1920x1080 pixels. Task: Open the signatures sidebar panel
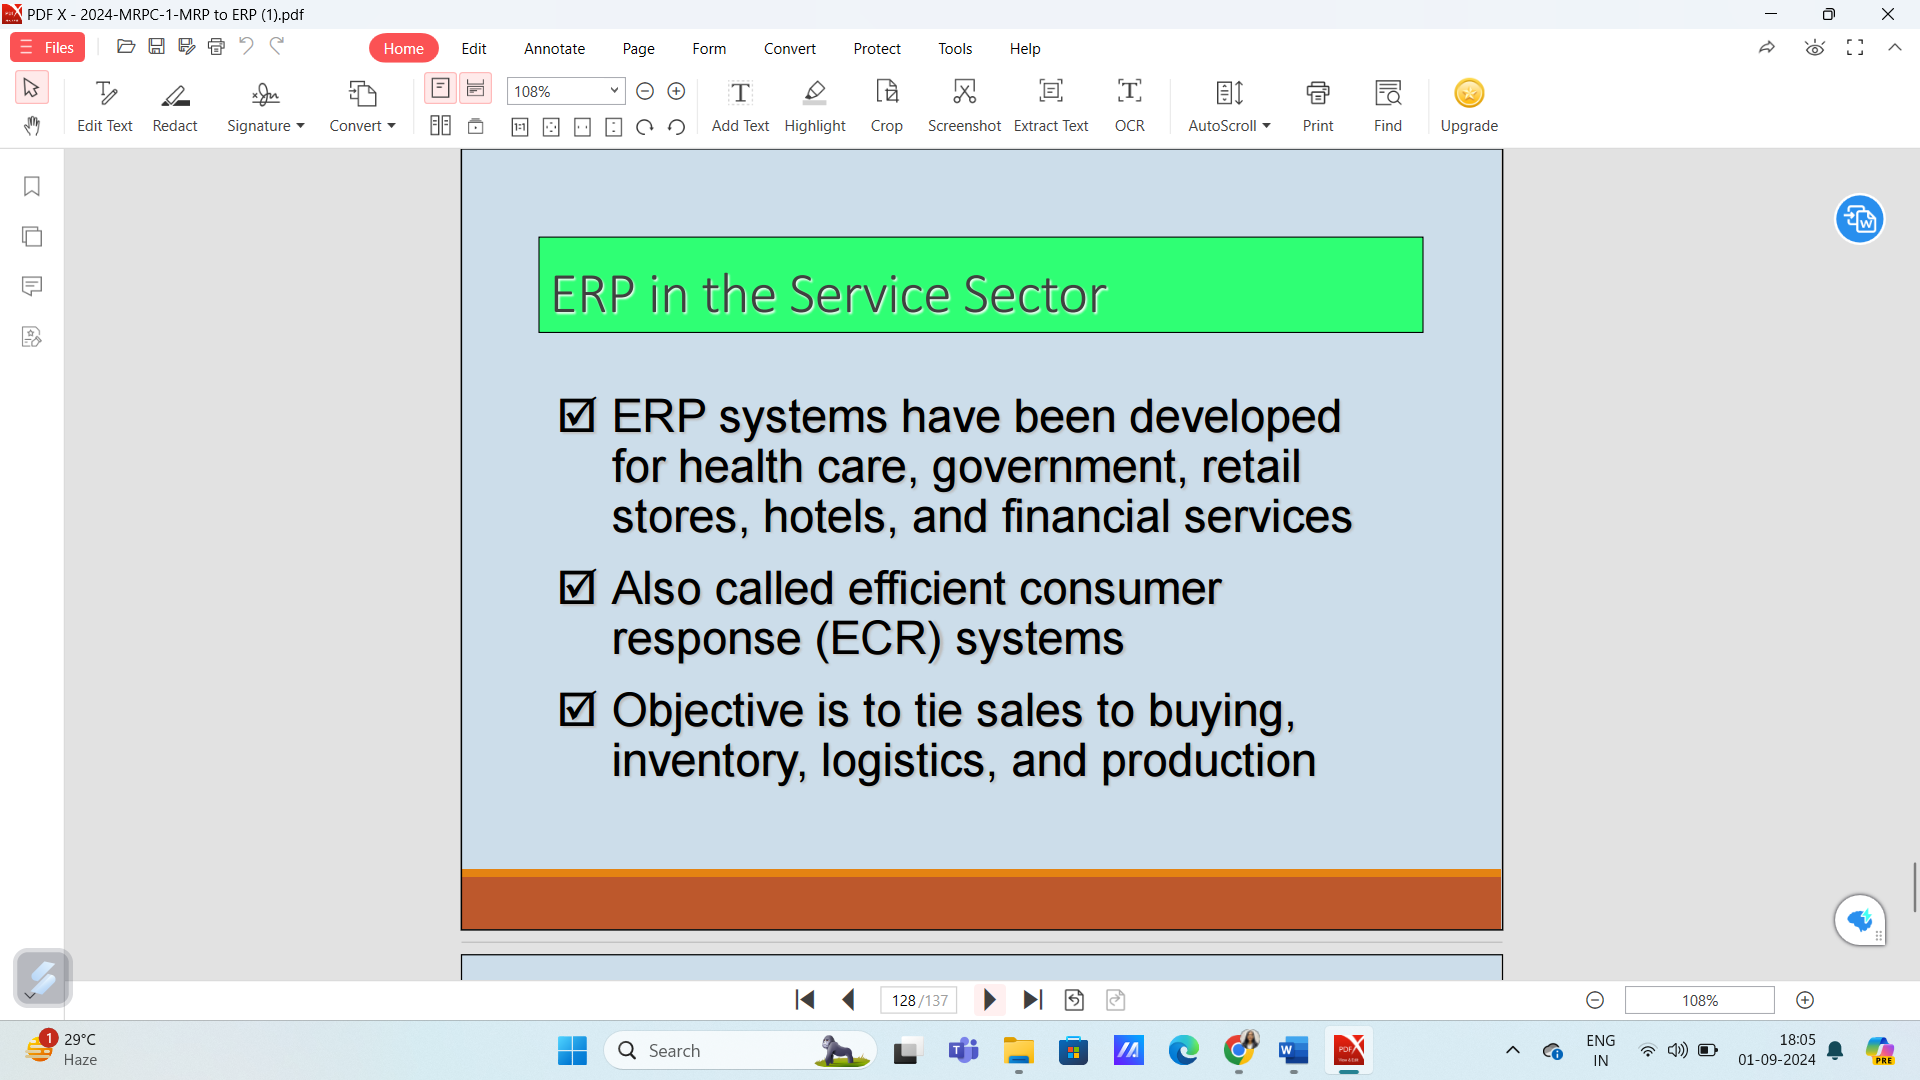32,337
